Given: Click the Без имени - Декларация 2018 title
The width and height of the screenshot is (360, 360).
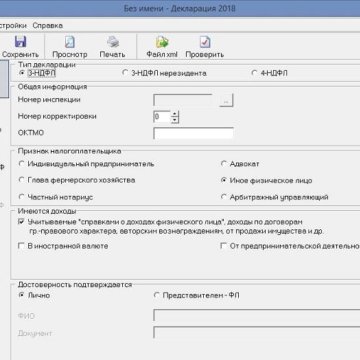Looking at the screenshot, I should [180, 8].
